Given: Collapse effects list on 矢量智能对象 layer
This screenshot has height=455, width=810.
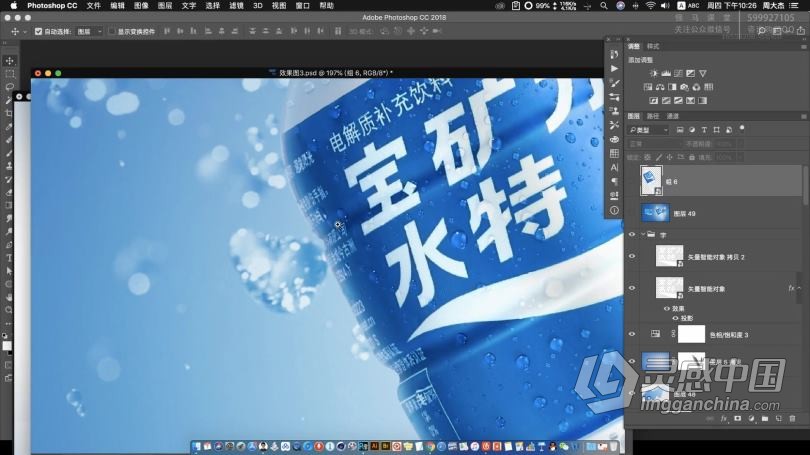Looking at the screenshot, I should (x=799, y=288).
